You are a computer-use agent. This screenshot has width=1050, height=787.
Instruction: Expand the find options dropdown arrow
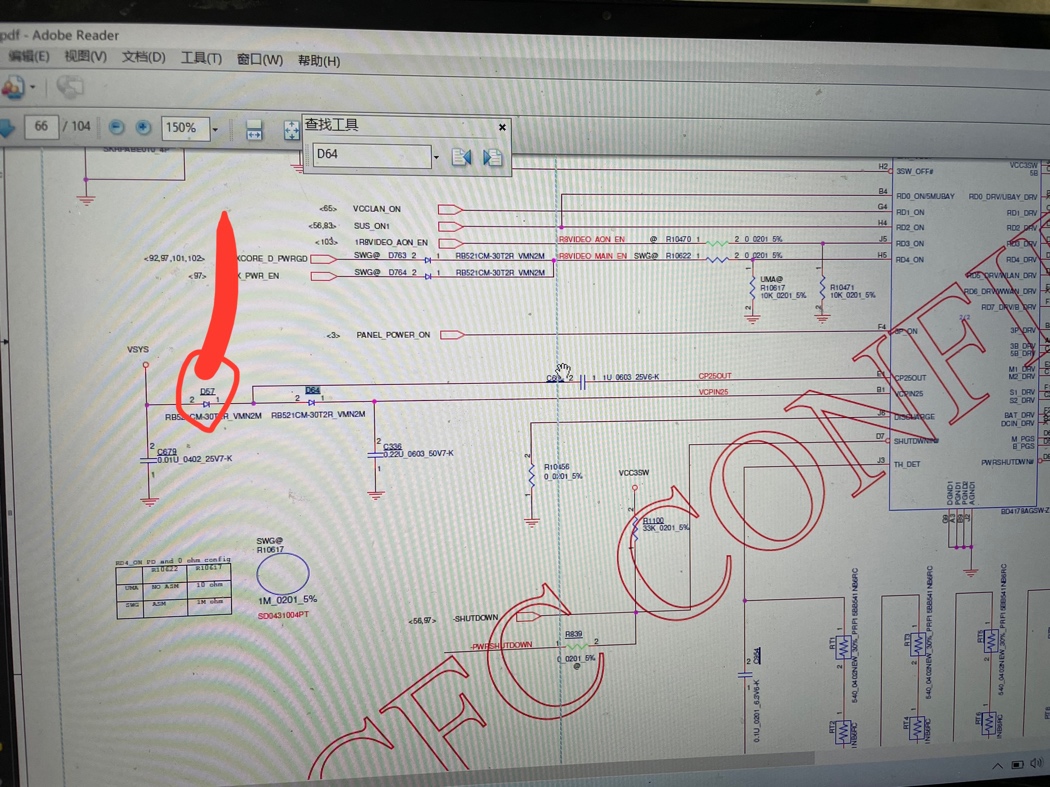coord(436,157)
